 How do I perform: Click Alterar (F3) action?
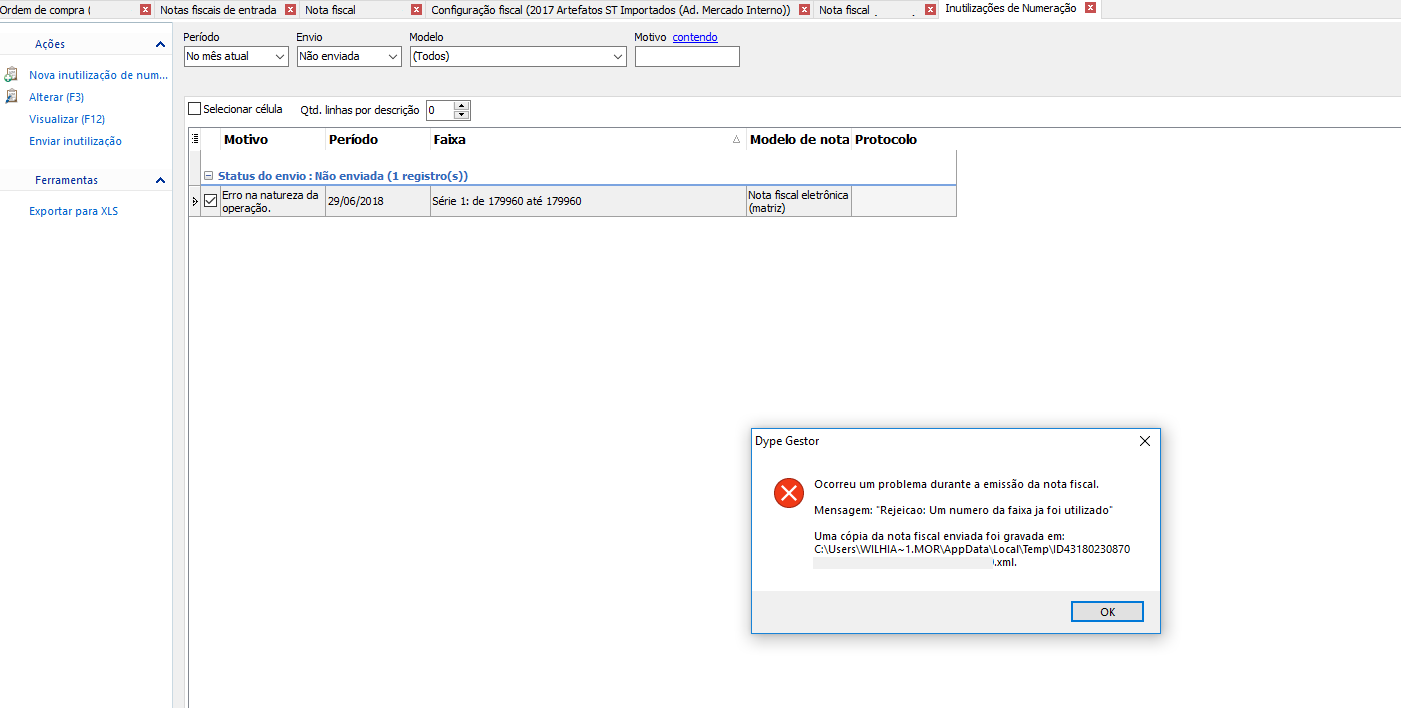click(57, 97)
